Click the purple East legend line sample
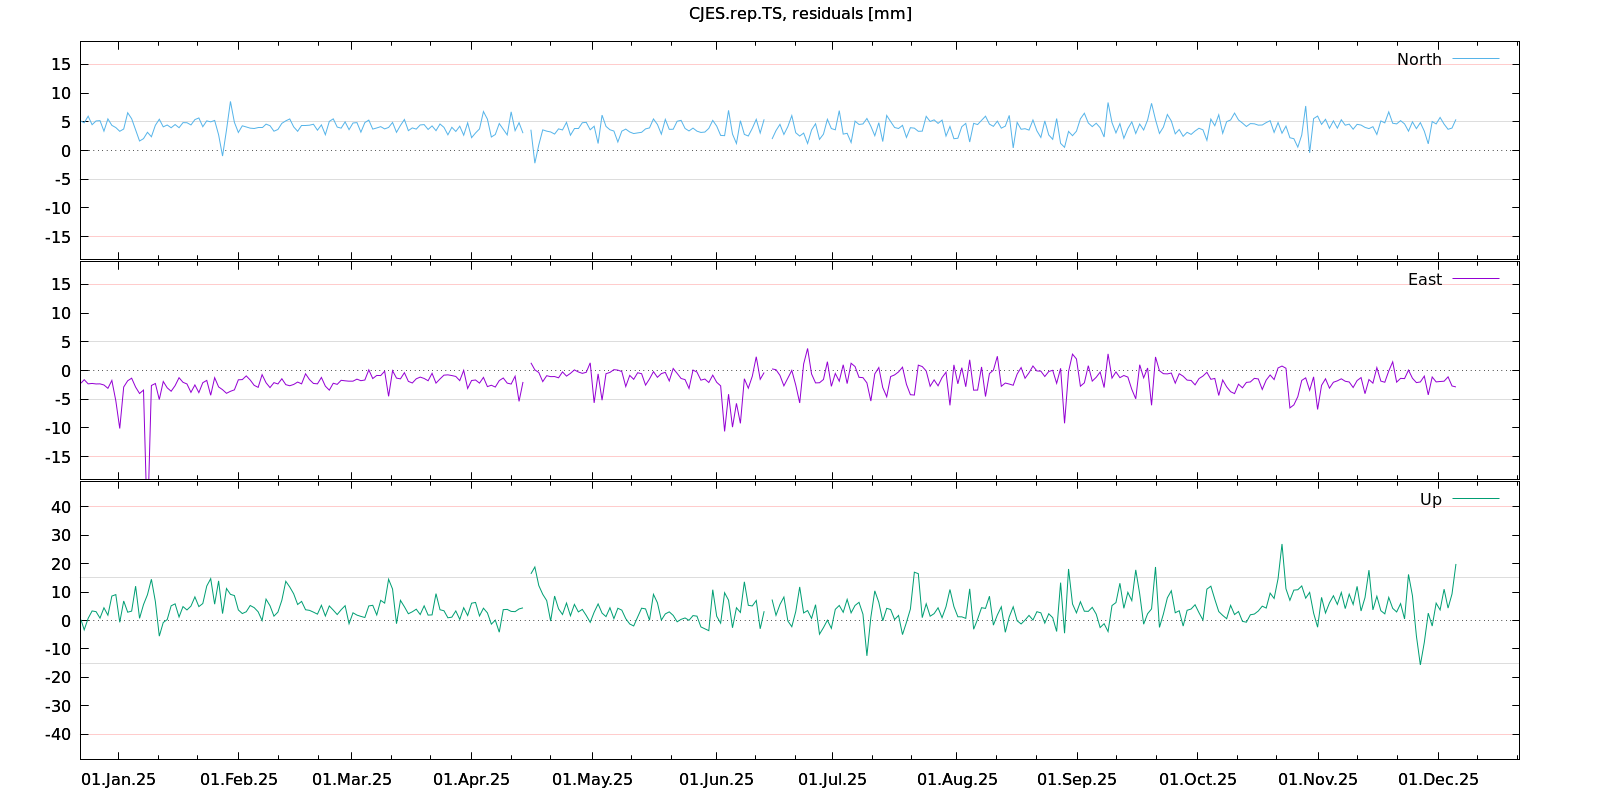The width and height of the screenshot is (1600, 800). coord(1475,280)
